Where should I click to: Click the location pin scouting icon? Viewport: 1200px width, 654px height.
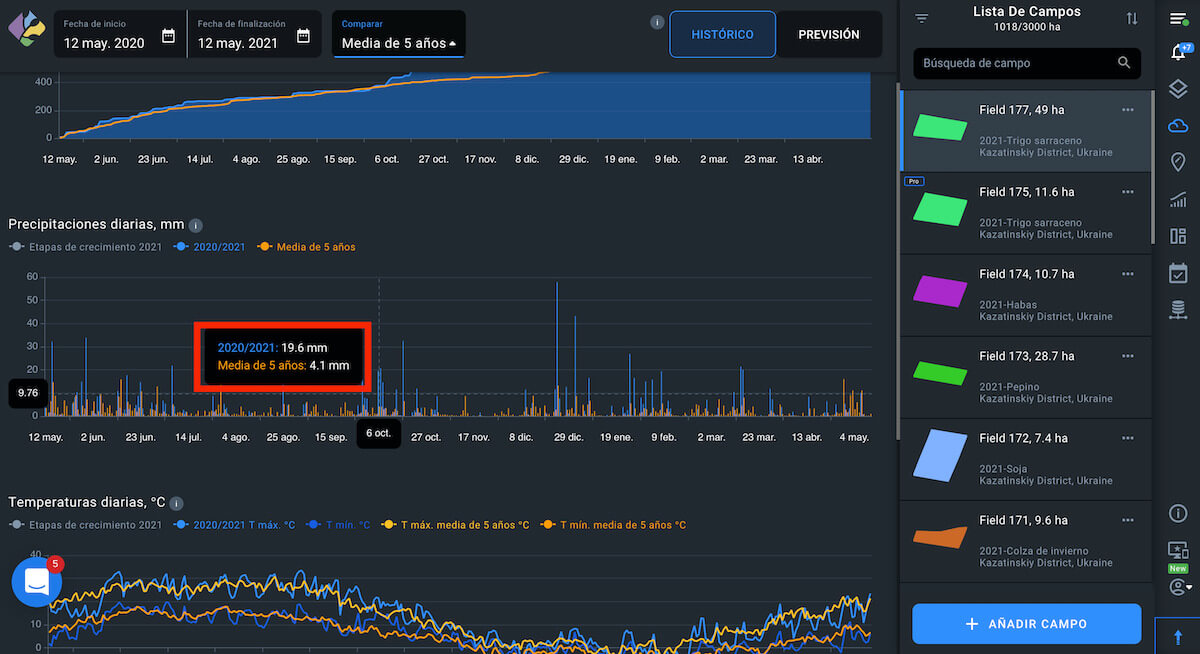pyautogui.click(x=1177, y=162)
